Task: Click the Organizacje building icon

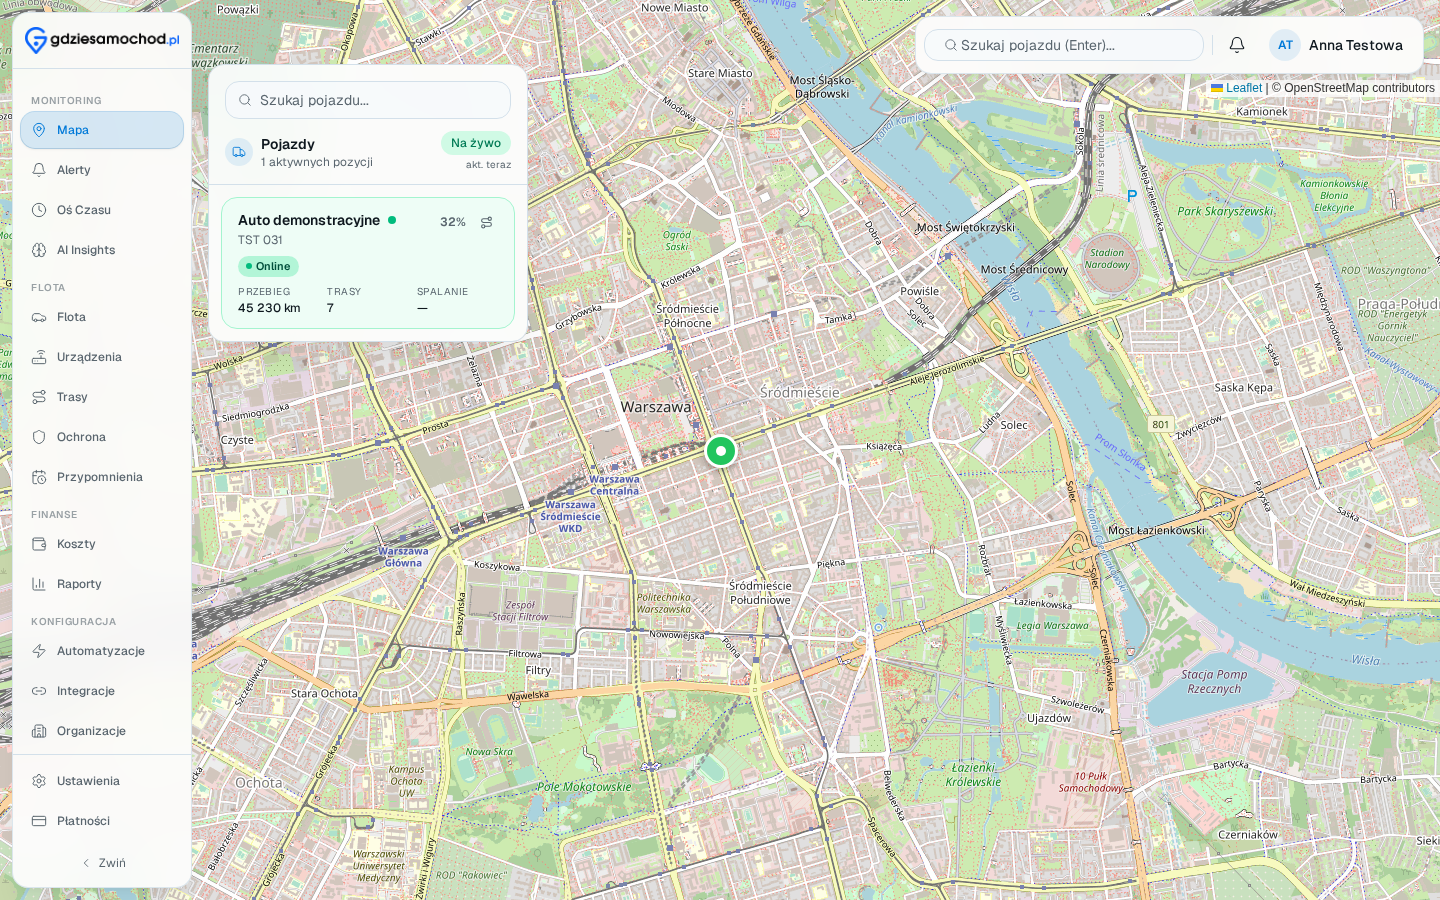Action: (39, 731)
